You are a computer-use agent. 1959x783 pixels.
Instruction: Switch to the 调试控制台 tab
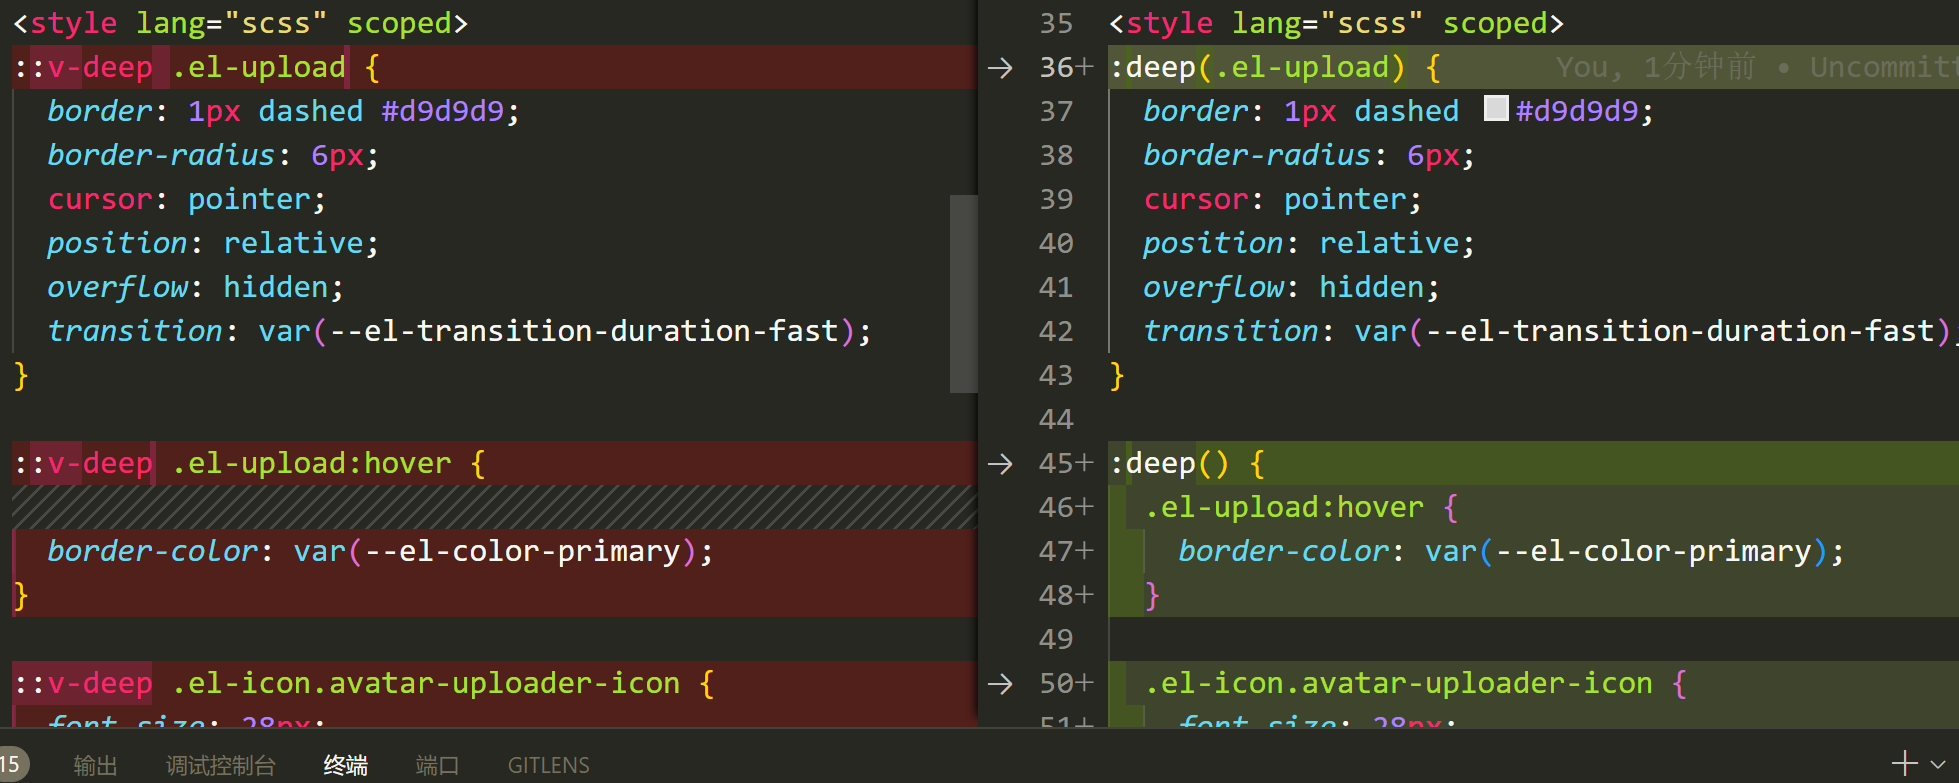pyautogui.click(x=221, y=765)
